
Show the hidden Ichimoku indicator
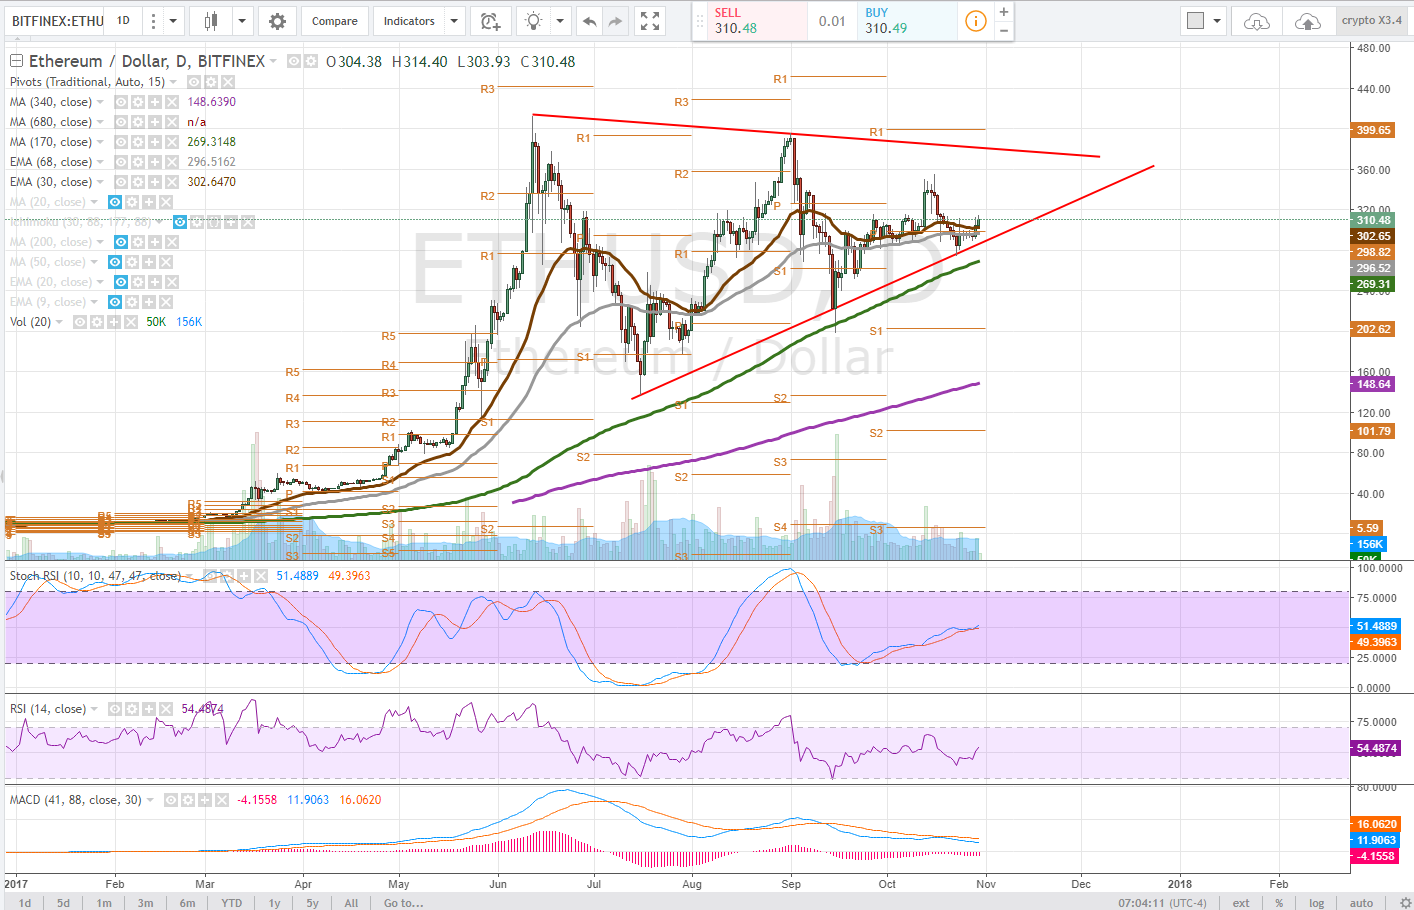[x=180, y=222]
